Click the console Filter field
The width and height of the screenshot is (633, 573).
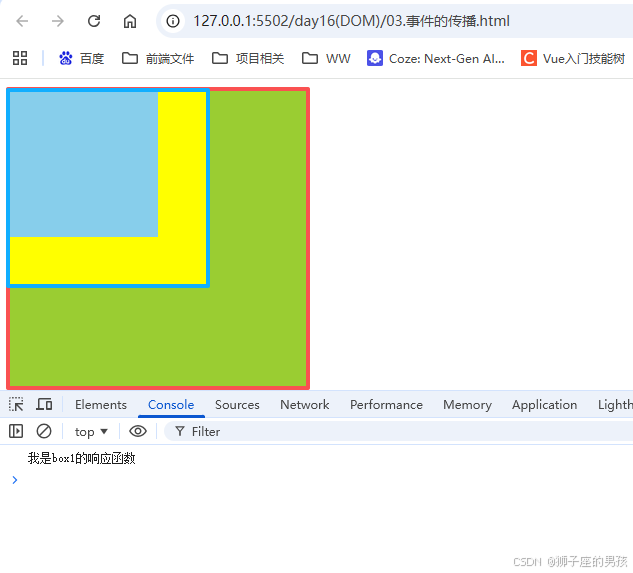(399, 432)
